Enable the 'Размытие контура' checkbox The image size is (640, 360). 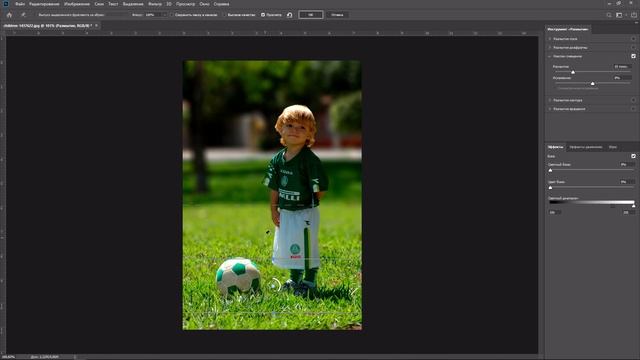[x=633, y=100]
